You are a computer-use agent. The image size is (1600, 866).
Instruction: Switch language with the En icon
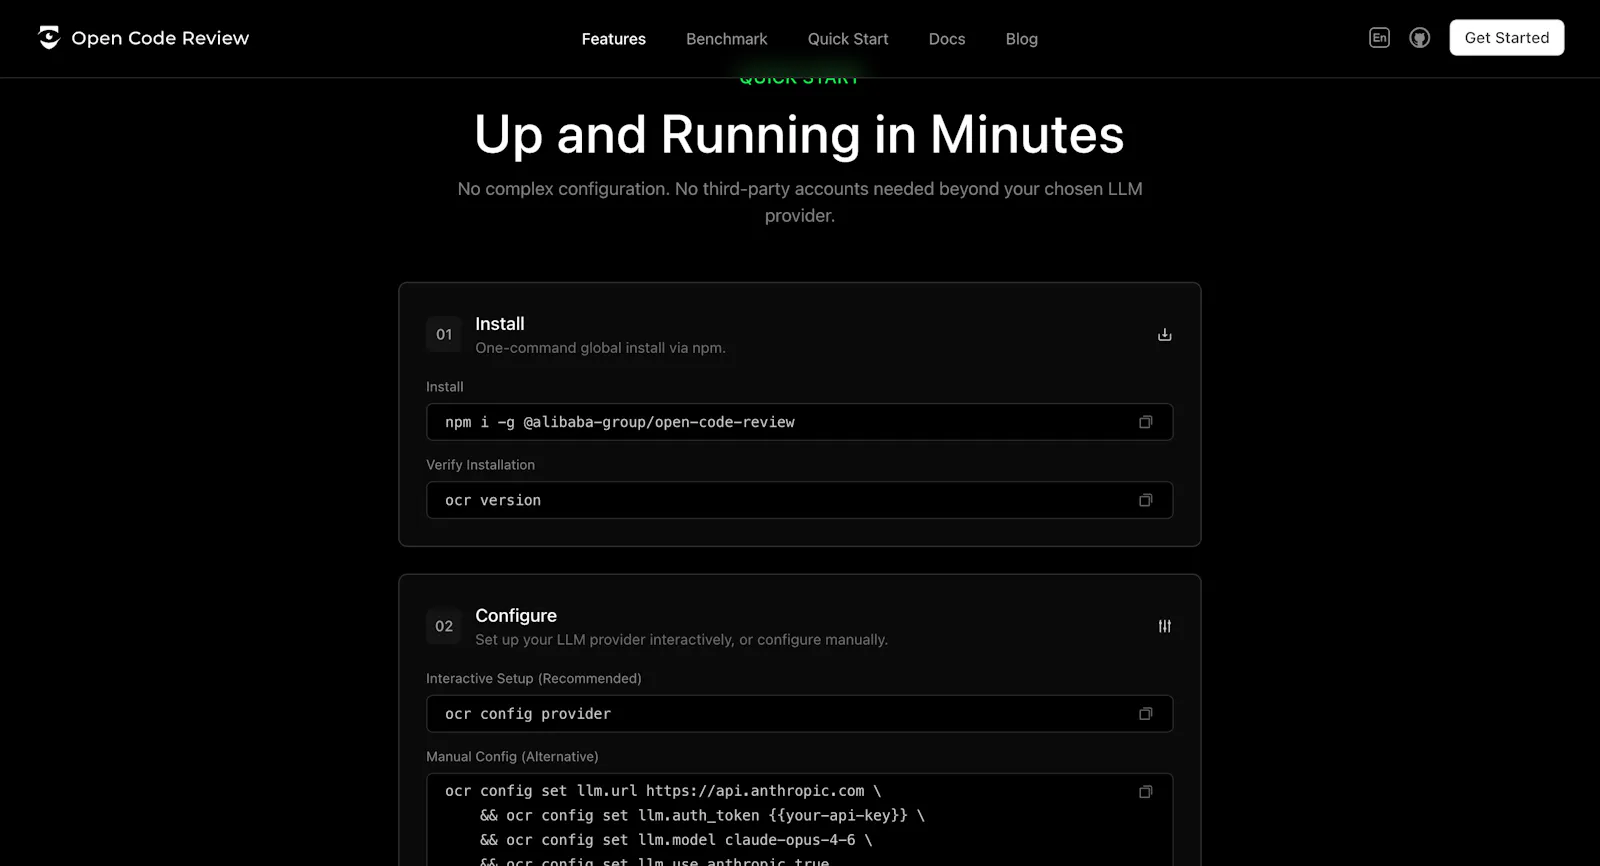(1379, 38)
